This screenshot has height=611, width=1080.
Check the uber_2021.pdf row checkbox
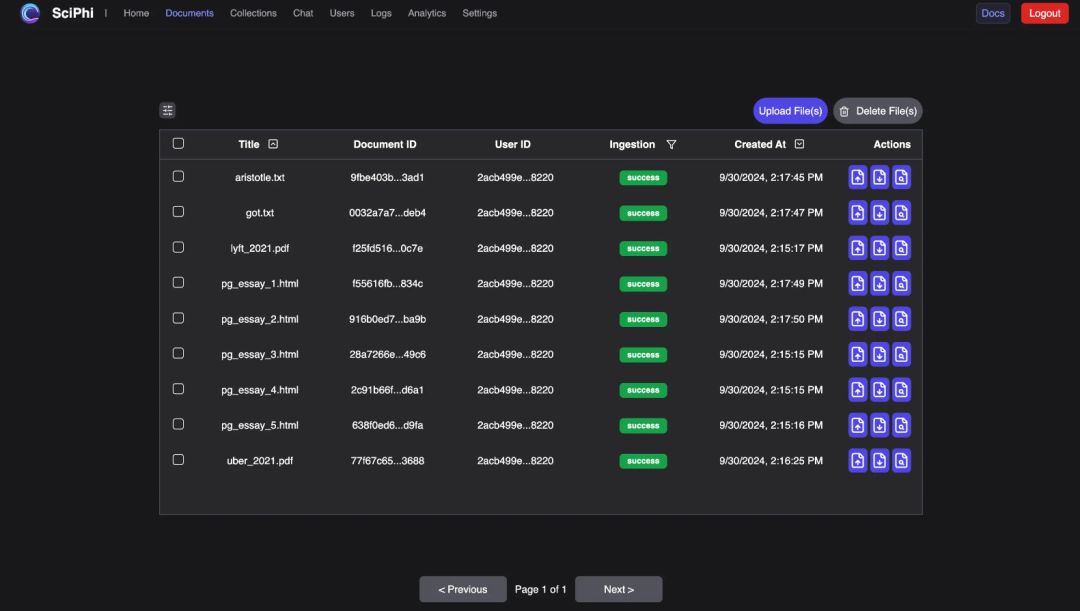(x=178, y=459)
